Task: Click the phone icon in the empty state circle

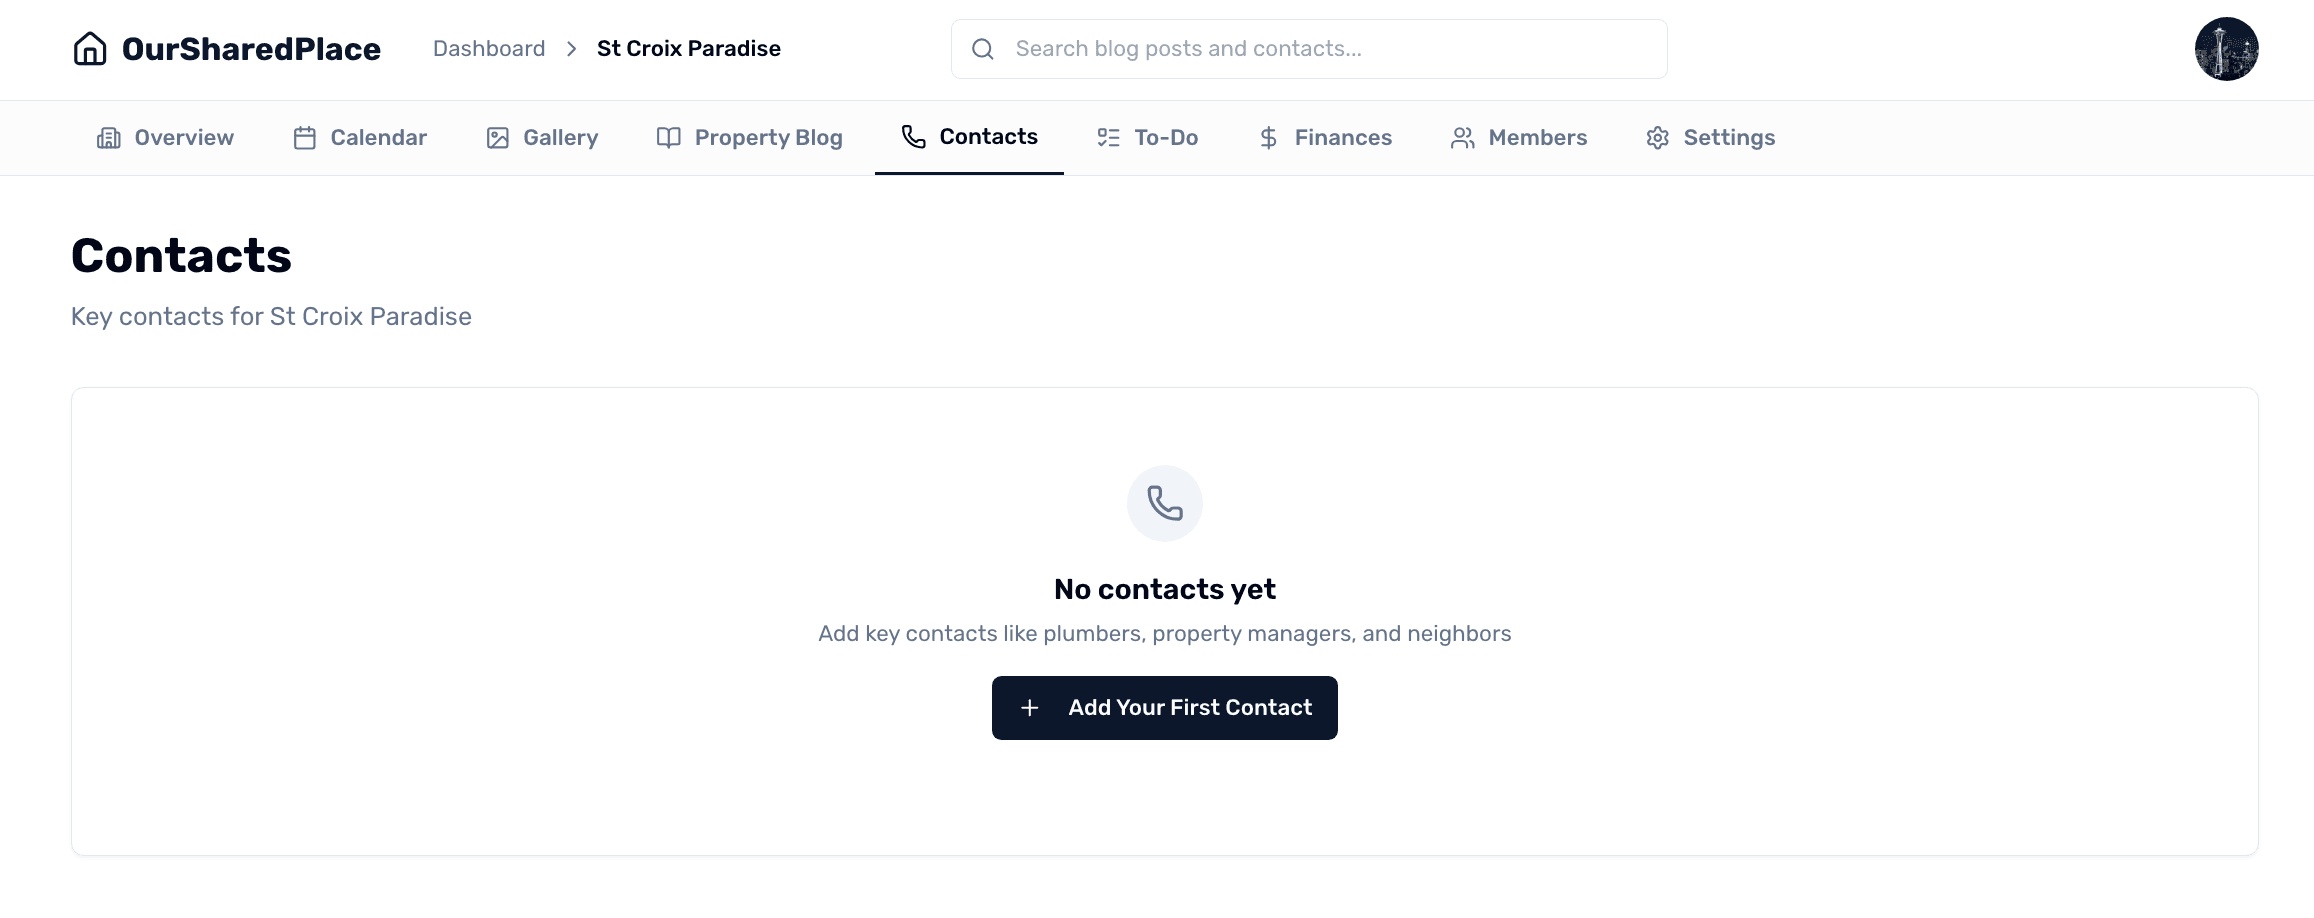Action: [x=1164, y=503]
